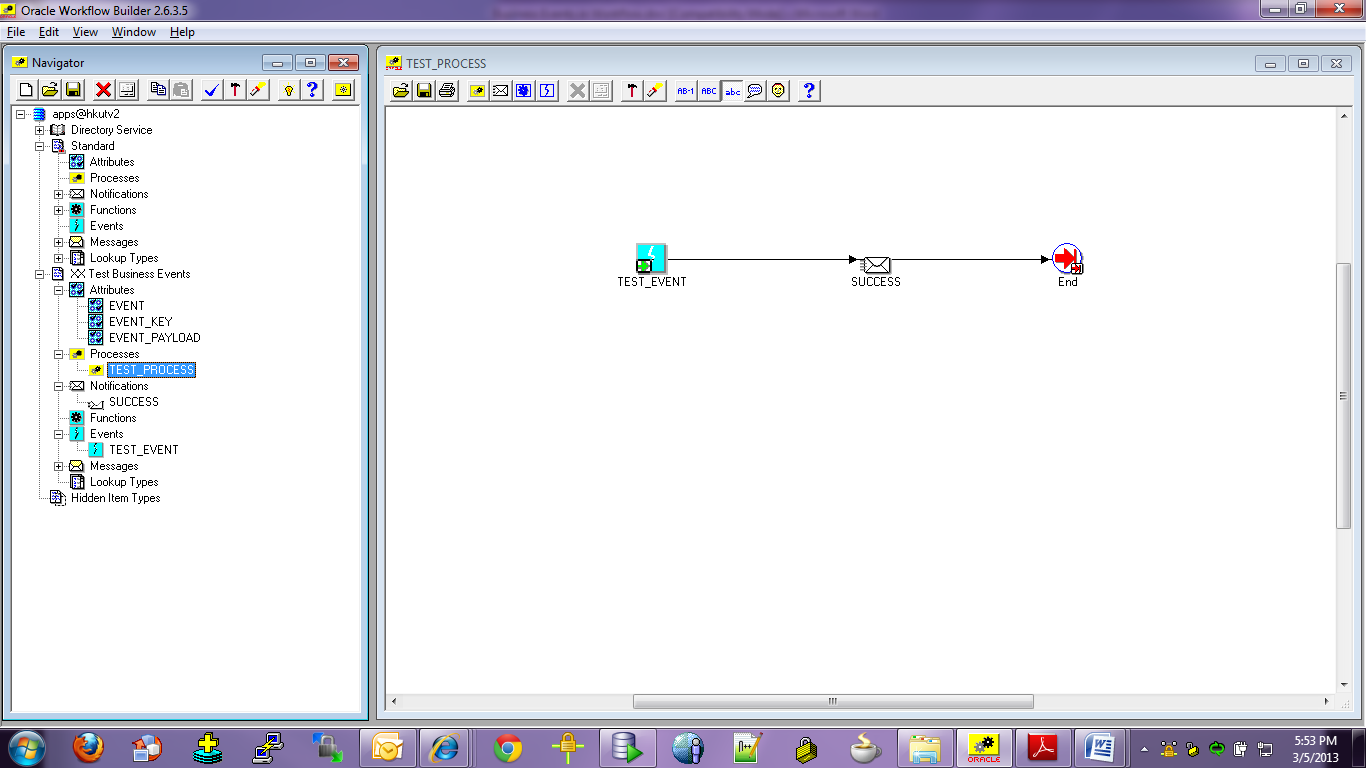
Task: Select TEST_EVENT in Navigator tree
Action: [x=143, y=450]
